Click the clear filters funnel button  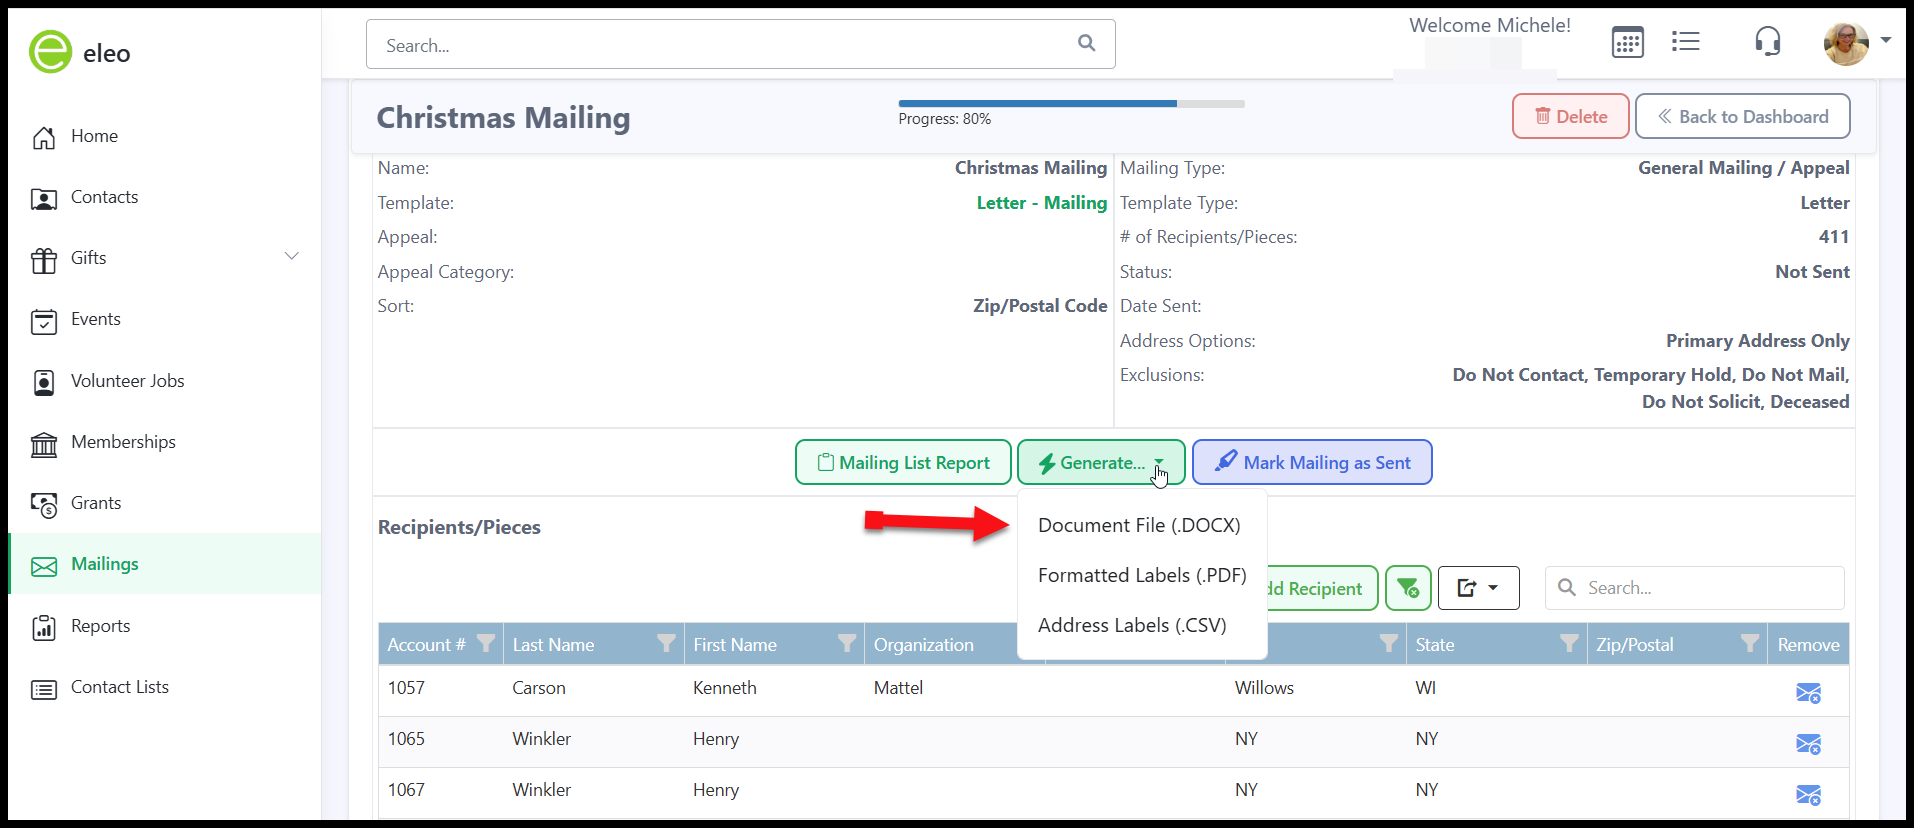tap(1408, 588)
